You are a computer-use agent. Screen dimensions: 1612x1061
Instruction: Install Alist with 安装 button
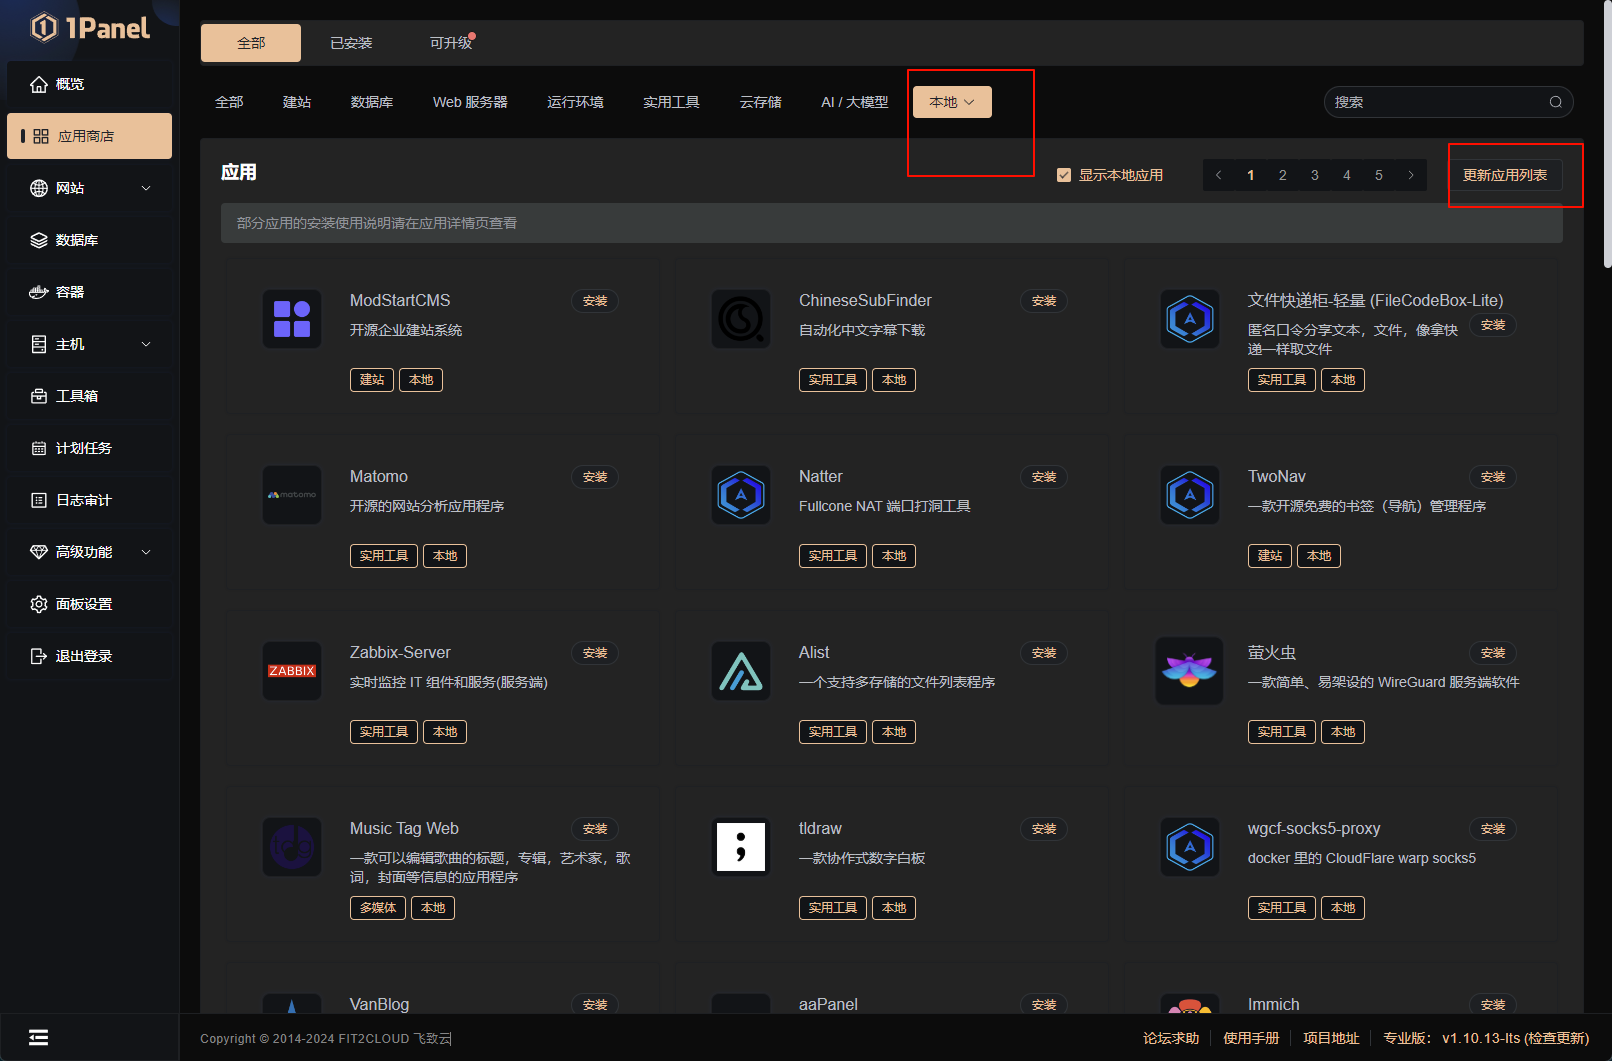[1044, 653]
